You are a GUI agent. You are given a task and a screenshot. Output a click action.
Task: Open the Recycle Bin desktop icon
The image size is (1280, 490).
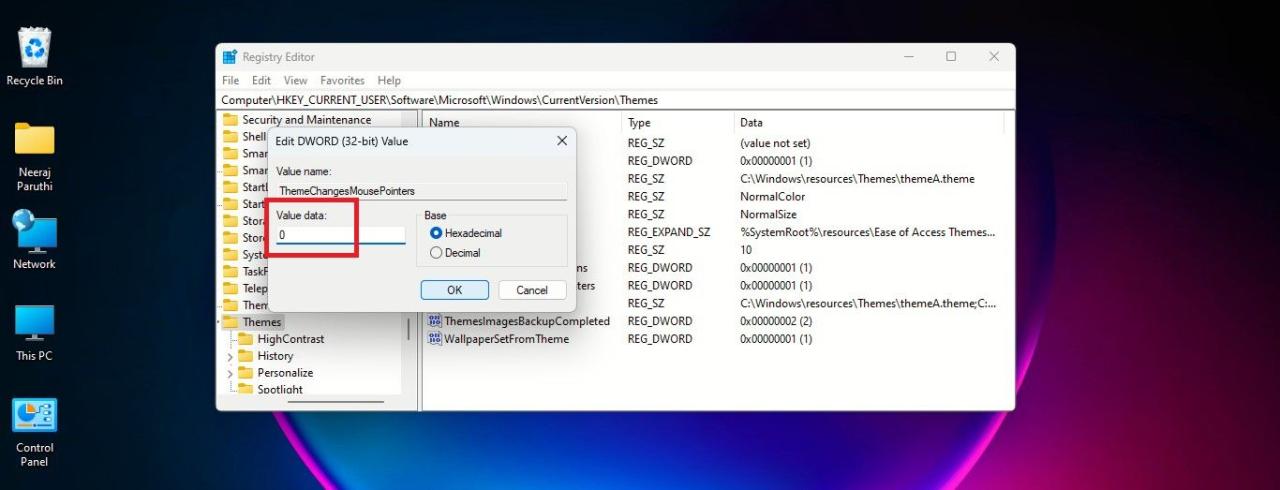pos(35,47)
